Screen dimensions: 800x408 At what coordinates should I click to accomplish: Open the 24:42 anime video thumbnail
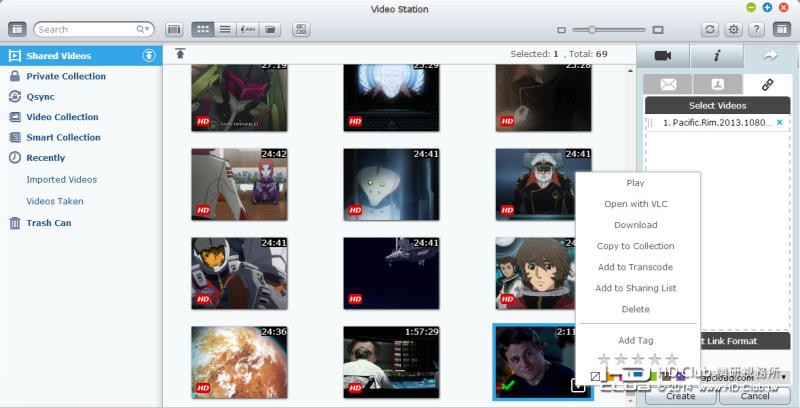239,184
